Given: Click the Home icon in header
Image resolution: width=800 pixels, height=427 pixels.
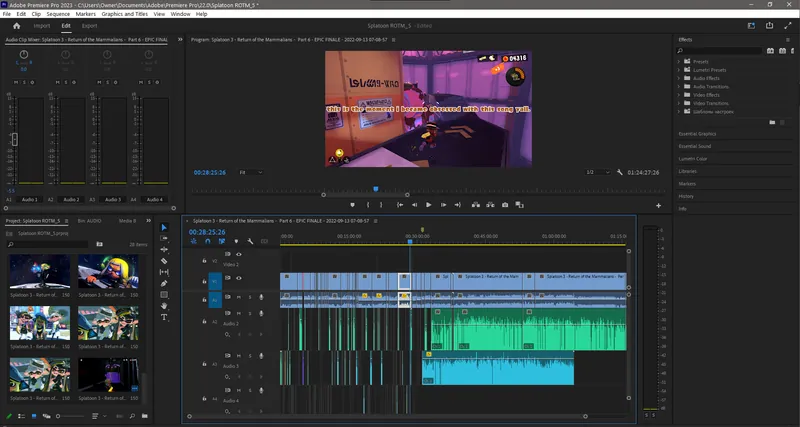Looking at the screenshot, I should point(16,26).
